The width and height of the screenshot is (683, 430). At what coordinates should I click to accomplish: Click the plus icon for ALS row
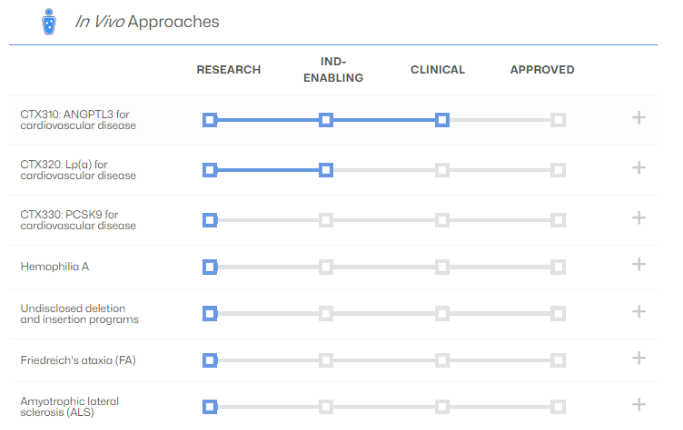point(639,405)
